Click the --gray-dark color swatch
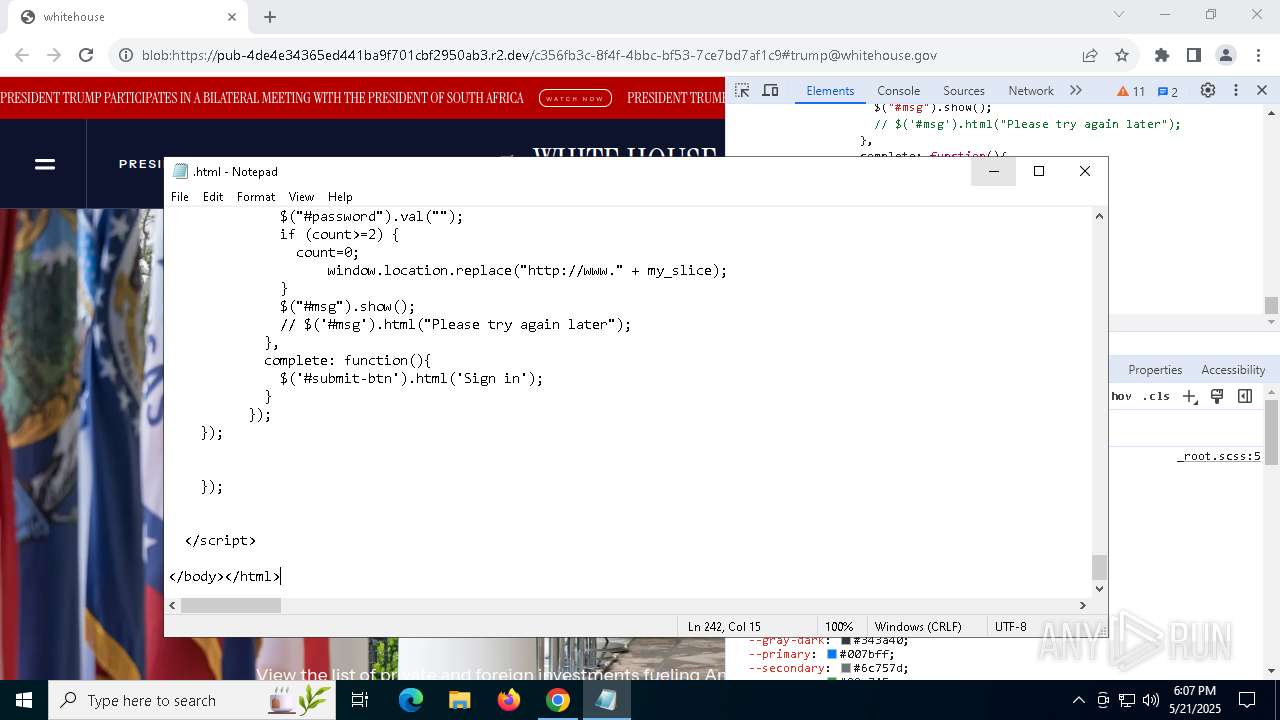This screenshot has width=1280, height=720. coord(846,640)
